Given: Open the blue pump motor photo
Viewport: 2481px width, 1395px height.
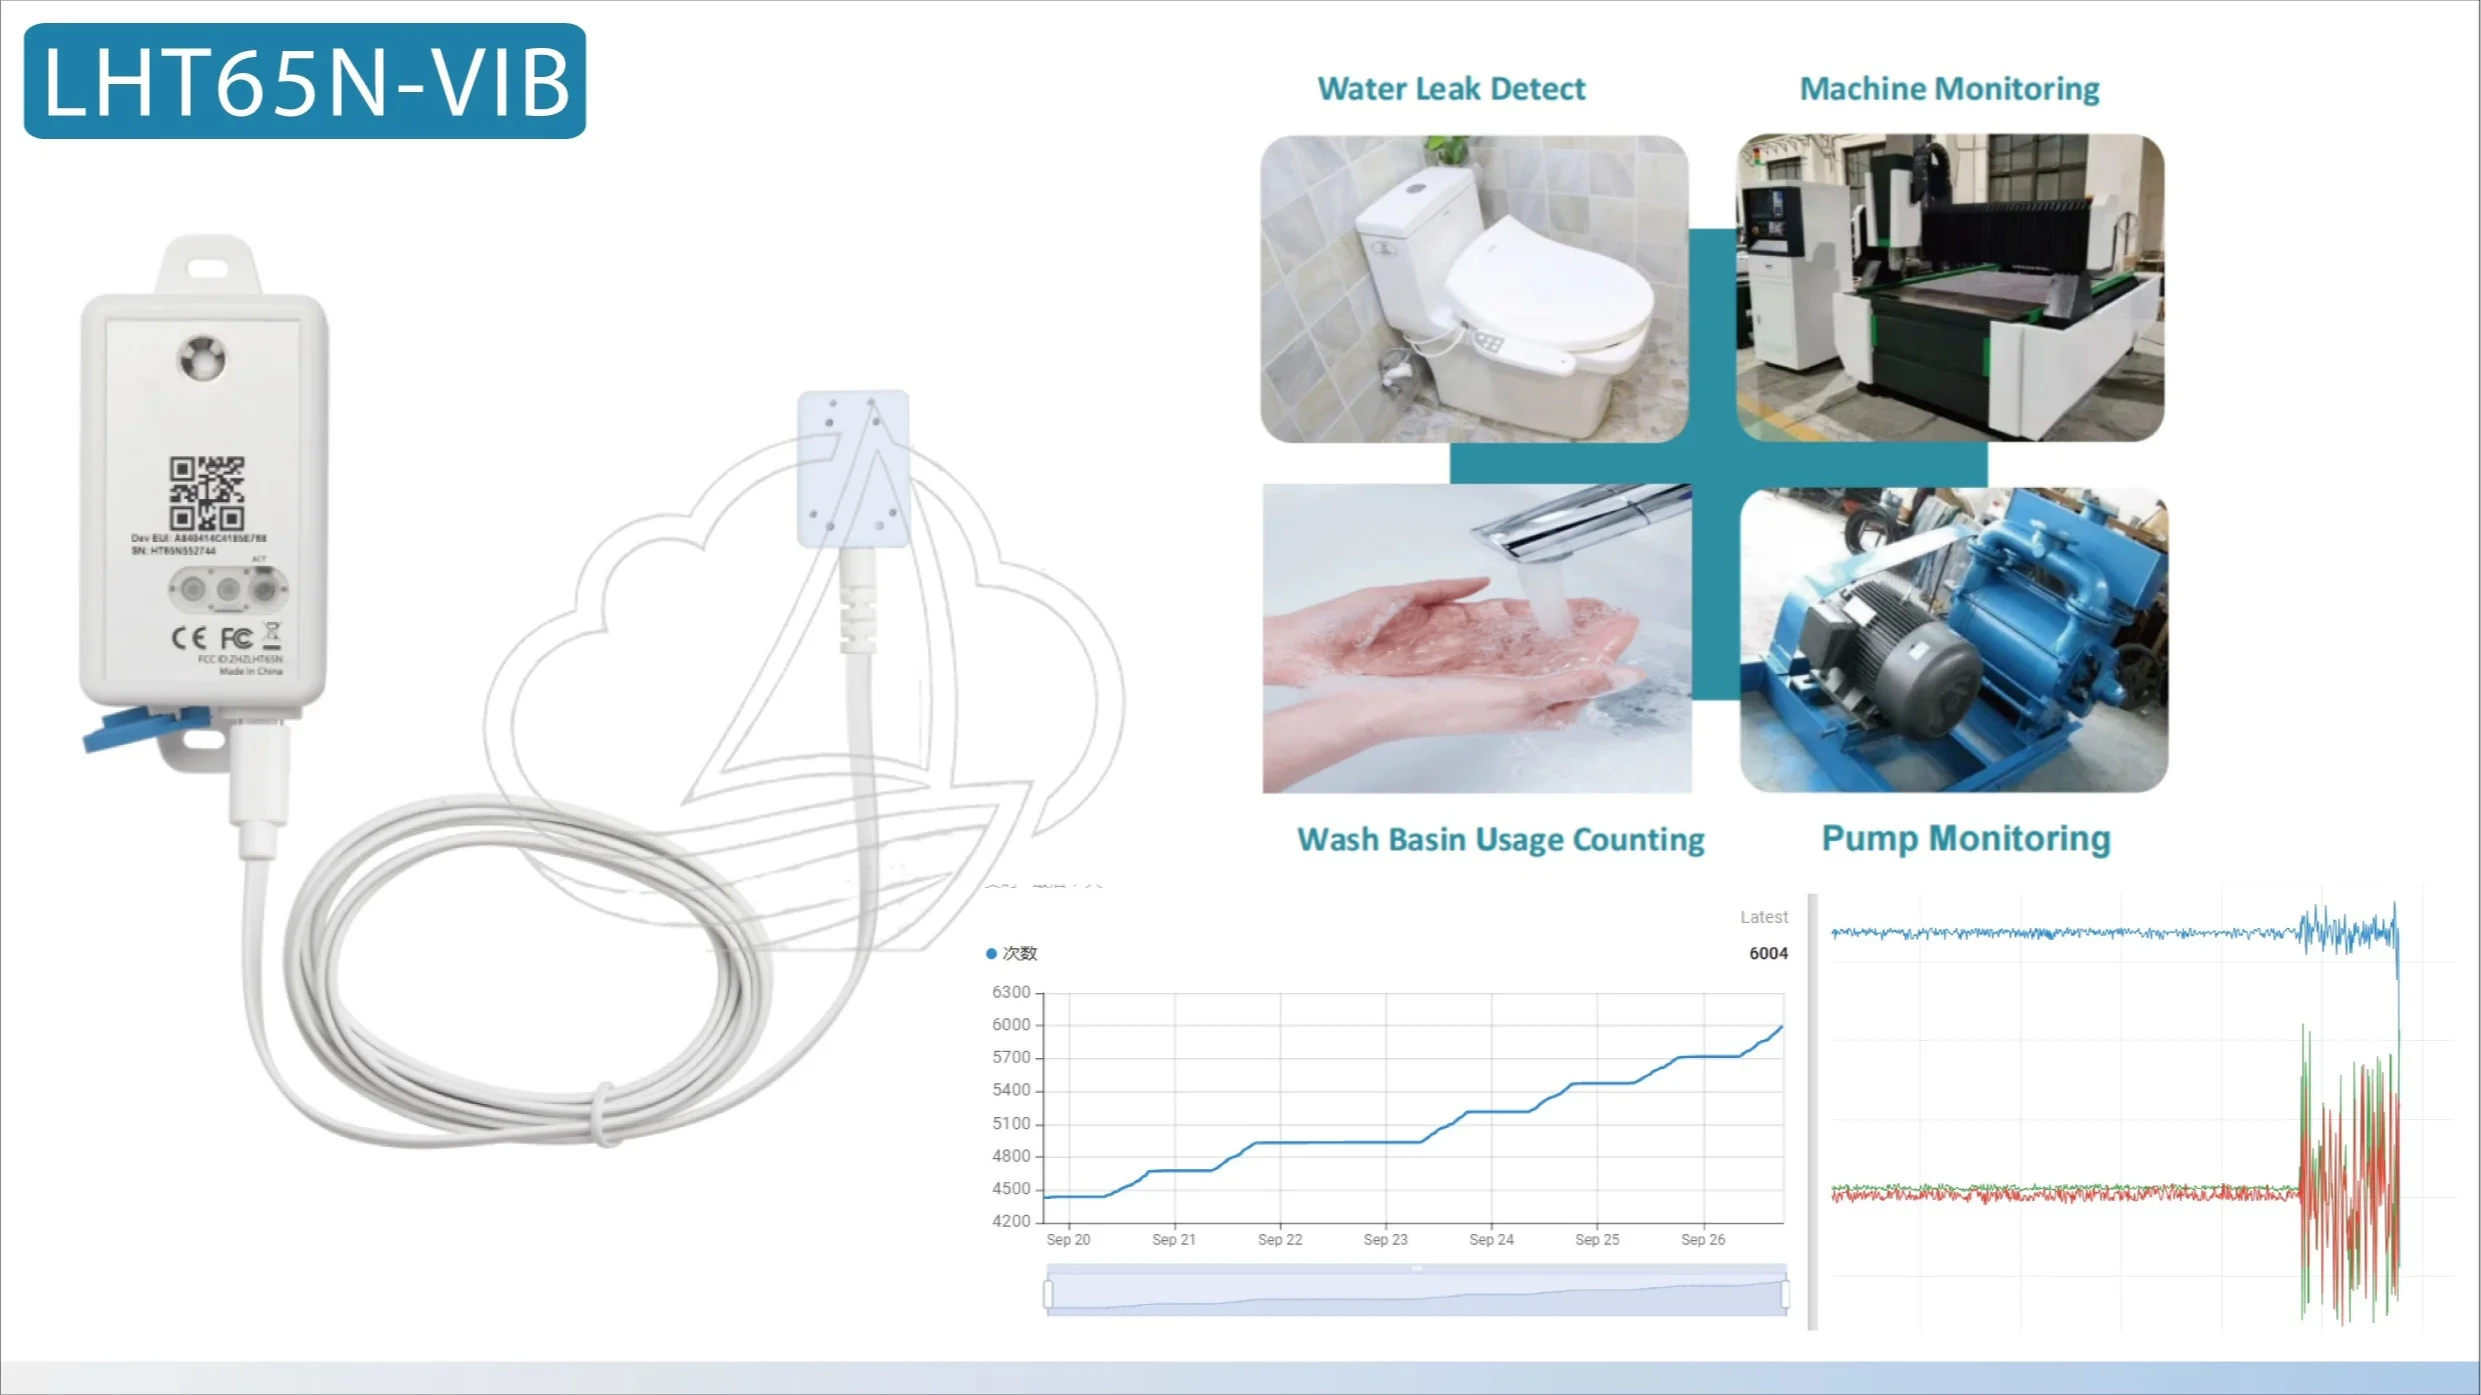Looking at the screenshot, I should tap(1954, 640).
